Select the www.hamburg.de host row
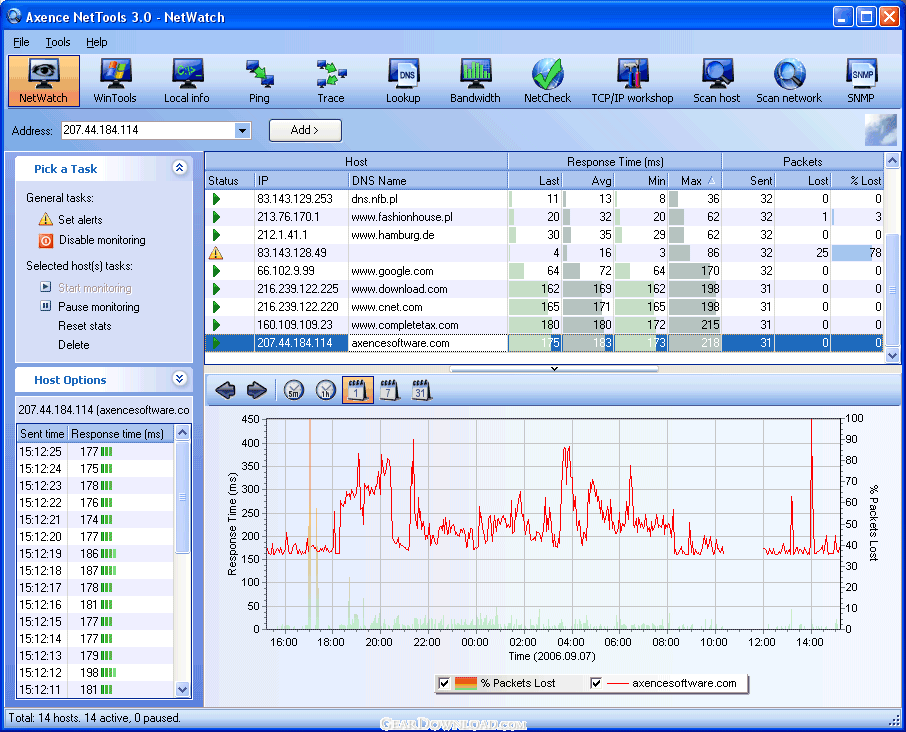Screen dimensions: 906x732 pyautogui.click(x=544, y=235)
